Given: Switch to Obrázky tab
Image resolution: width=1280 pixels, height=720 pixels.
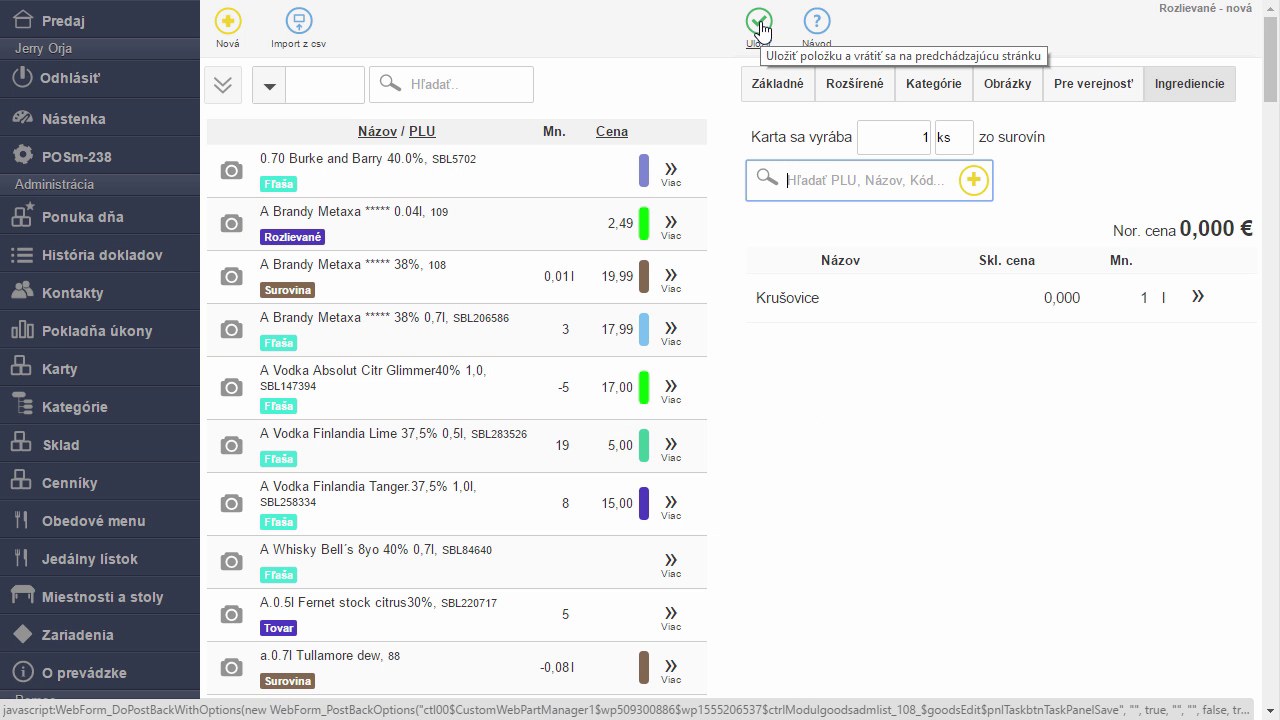Looking at the screenshot, I should pyautogui.click(x=1007, y=84).
